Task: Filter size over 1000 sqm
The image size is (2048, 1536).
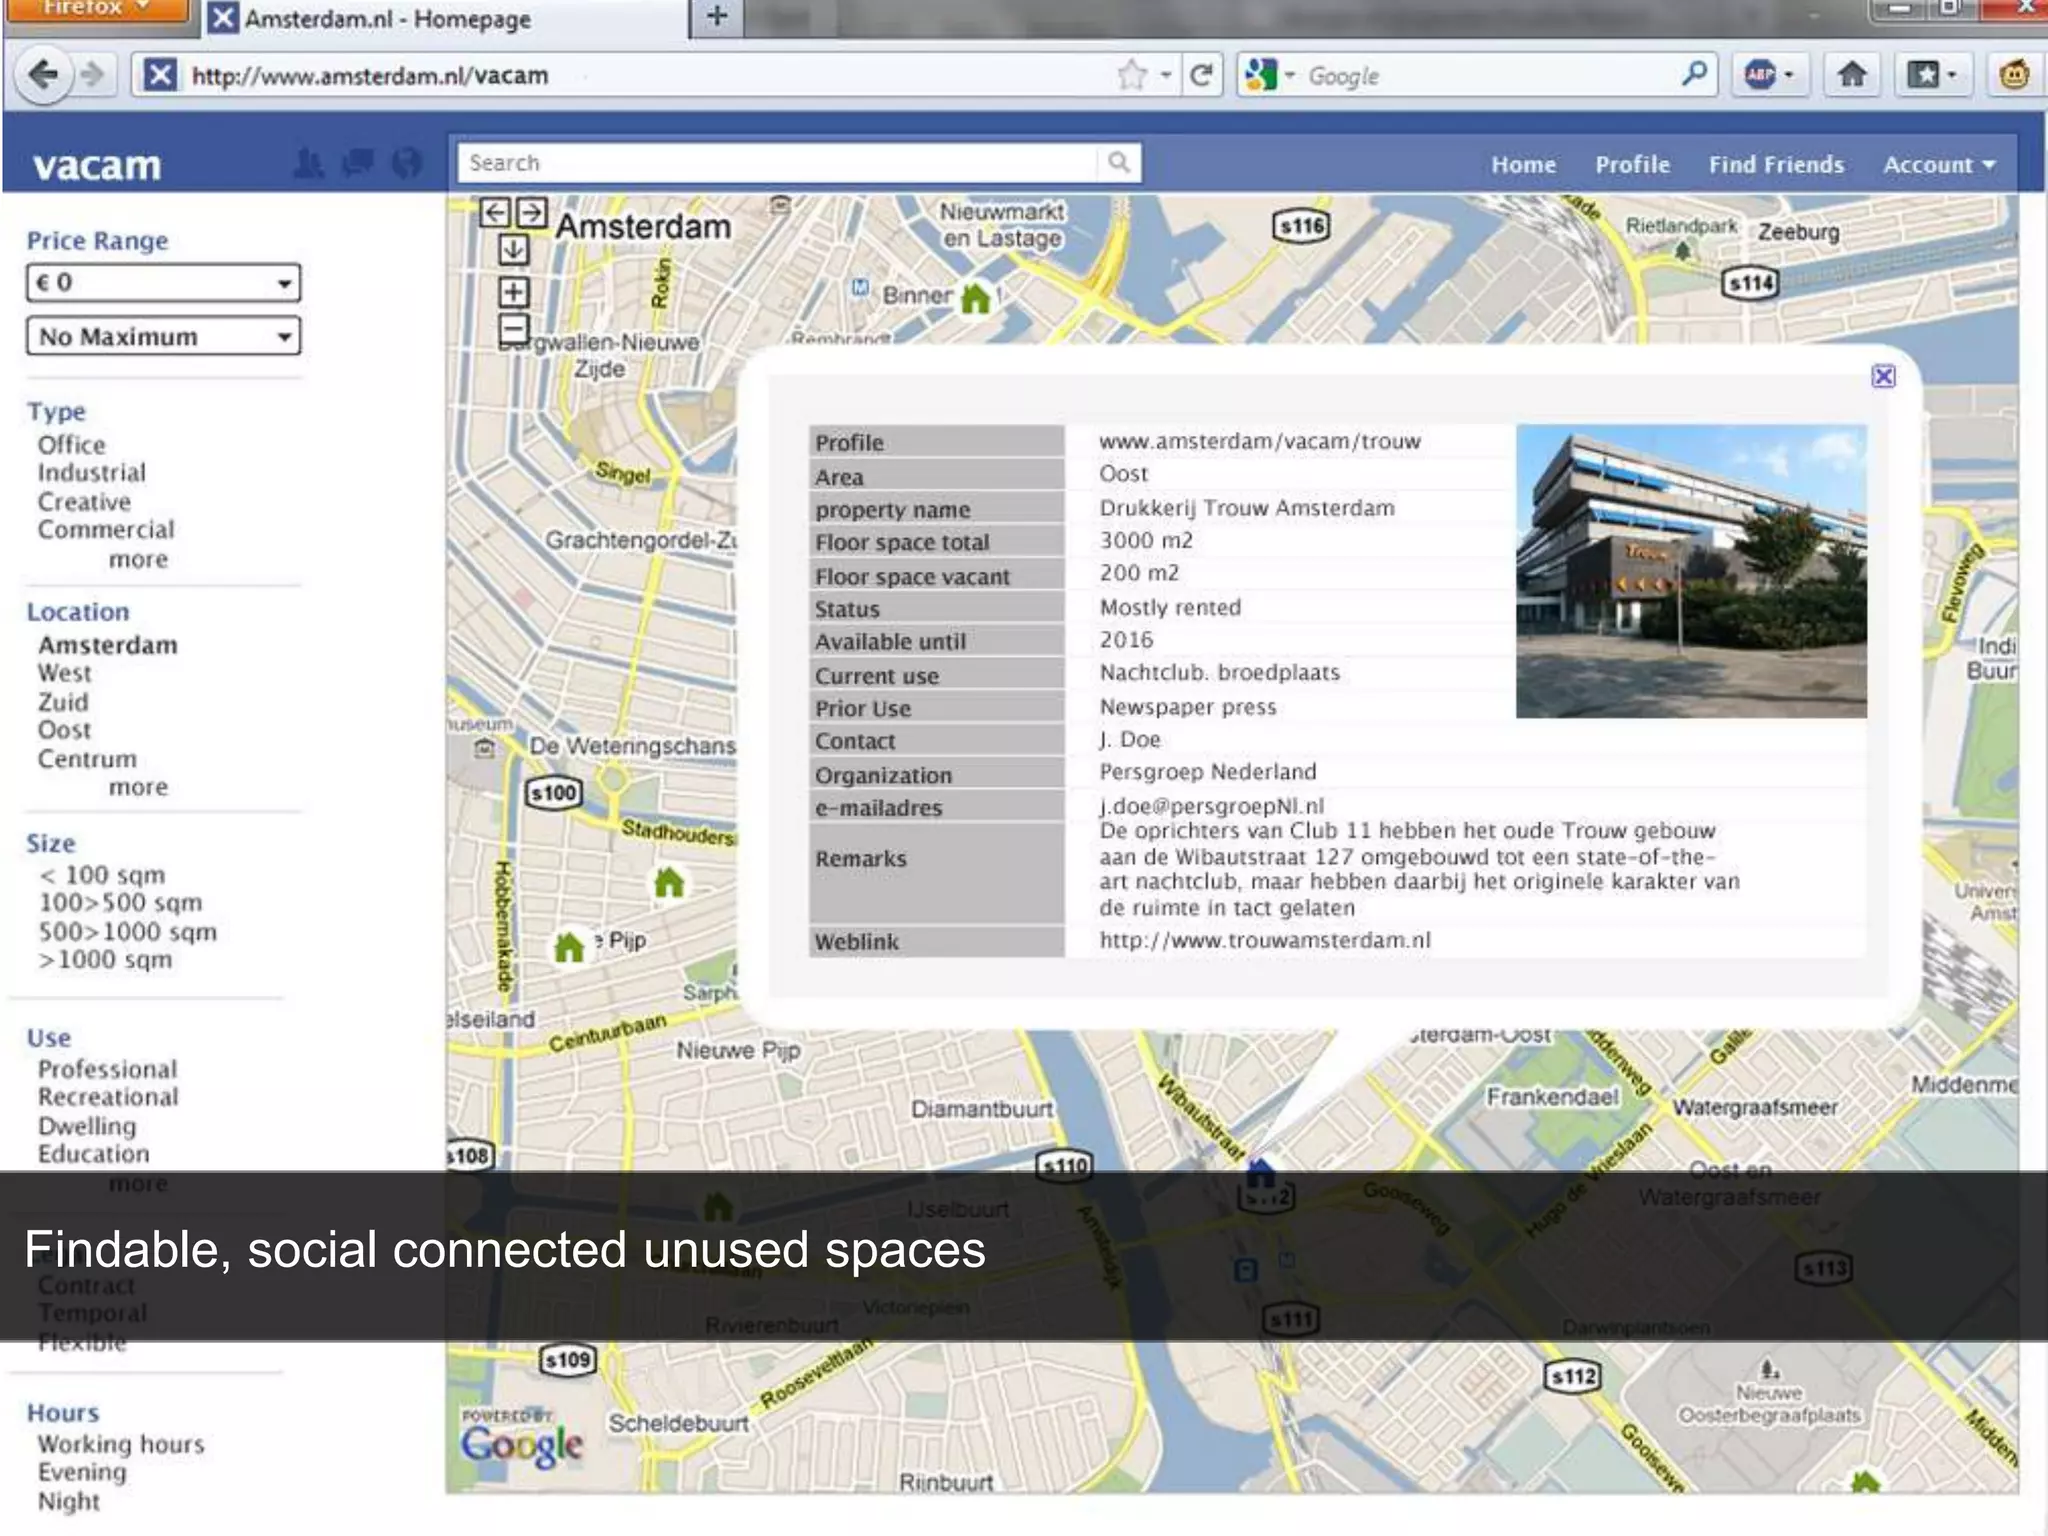Action: coord(105,960)
